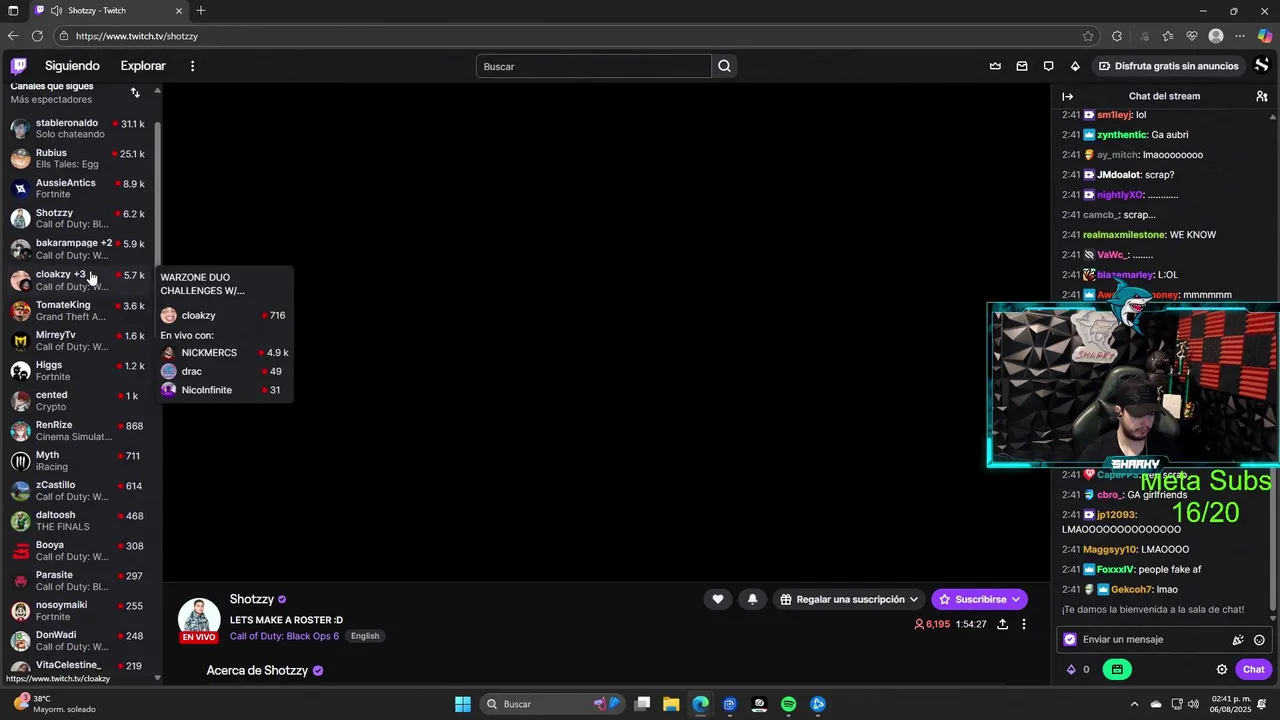Image resolution: width=1280 pixels, height=720 pixels.
Task: Open drac in the hover popup
Action: pos(226,371)
